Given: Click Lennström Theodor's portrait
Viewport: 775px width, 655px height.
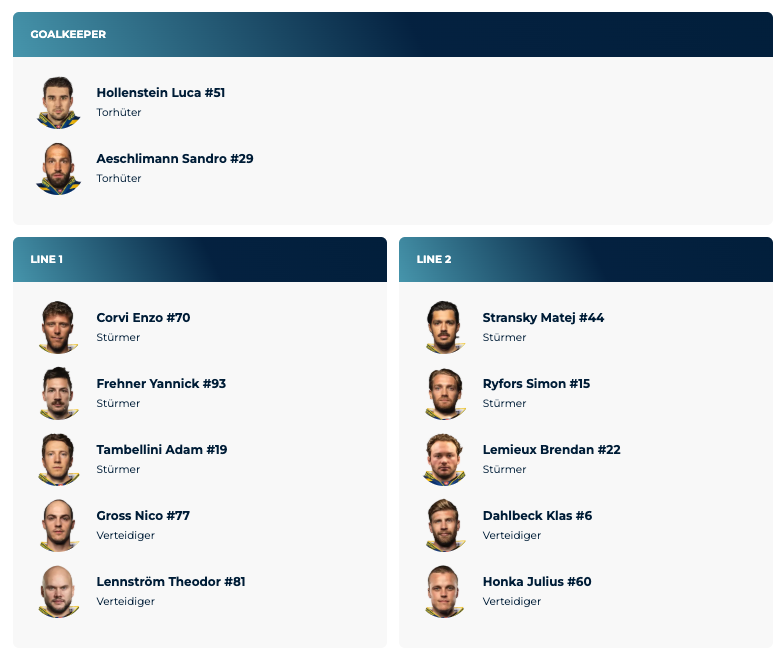Looking at the screenshot, I should click(x=59, y=591).
